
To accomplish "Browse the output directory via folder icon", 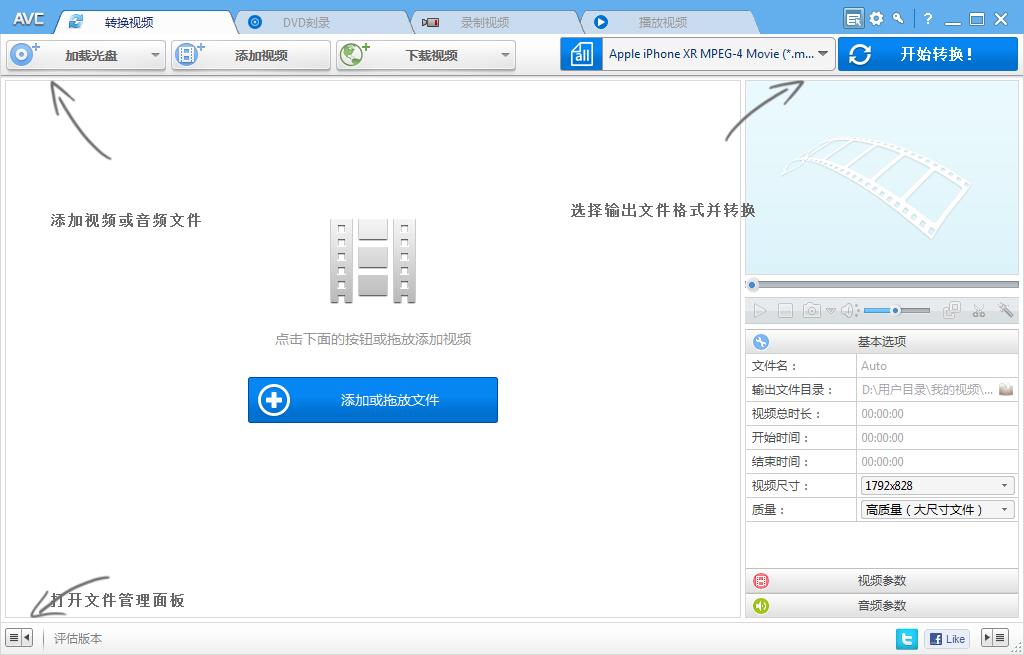I will click(1006, 389).
